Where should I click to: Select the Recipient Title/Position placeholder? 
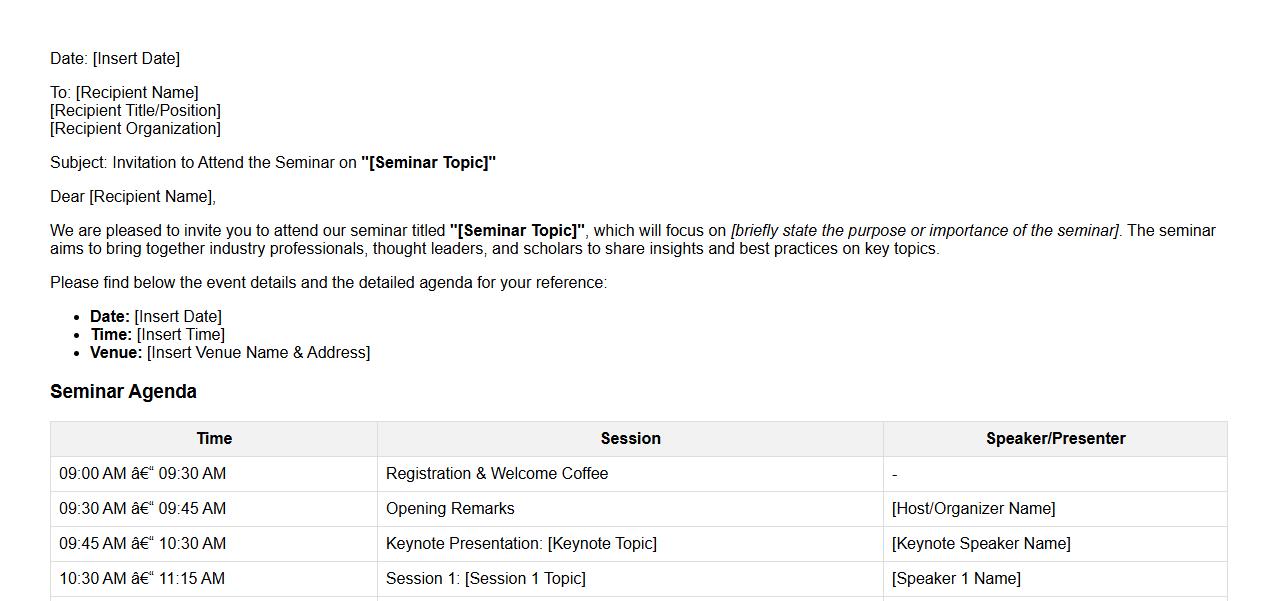tap(135, 111)
